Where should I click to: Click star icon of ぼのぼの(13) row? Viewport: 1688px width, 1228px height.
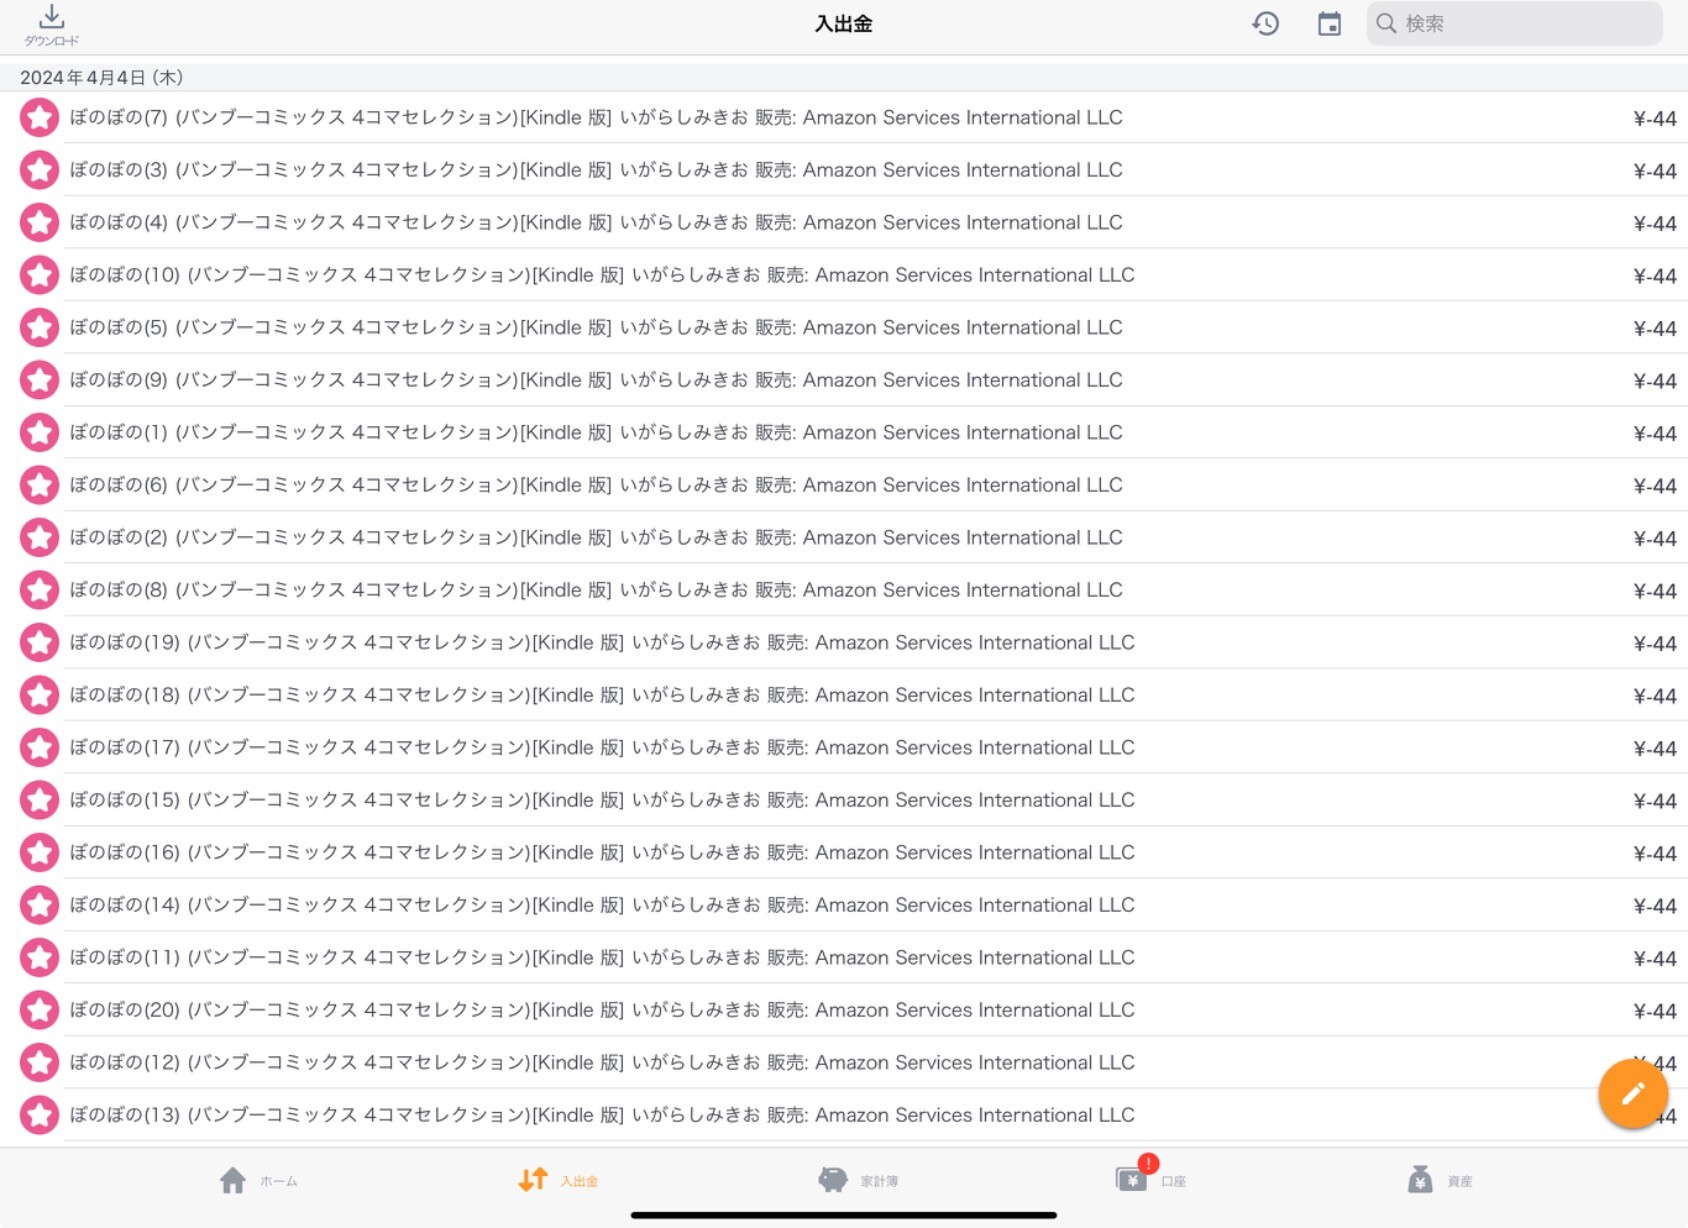coord(40,1115)
